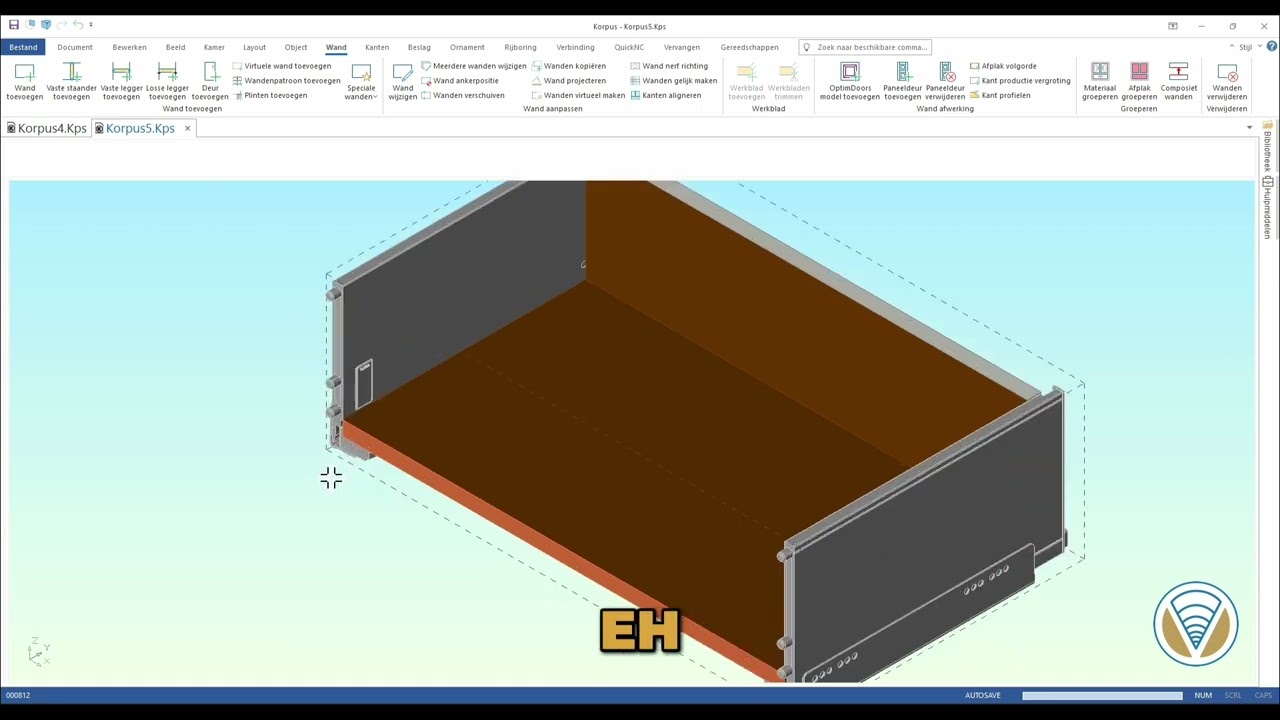The image size is (1280, 720).
Task: Open the Wand wijzigen tool
Action: [403, 81]
